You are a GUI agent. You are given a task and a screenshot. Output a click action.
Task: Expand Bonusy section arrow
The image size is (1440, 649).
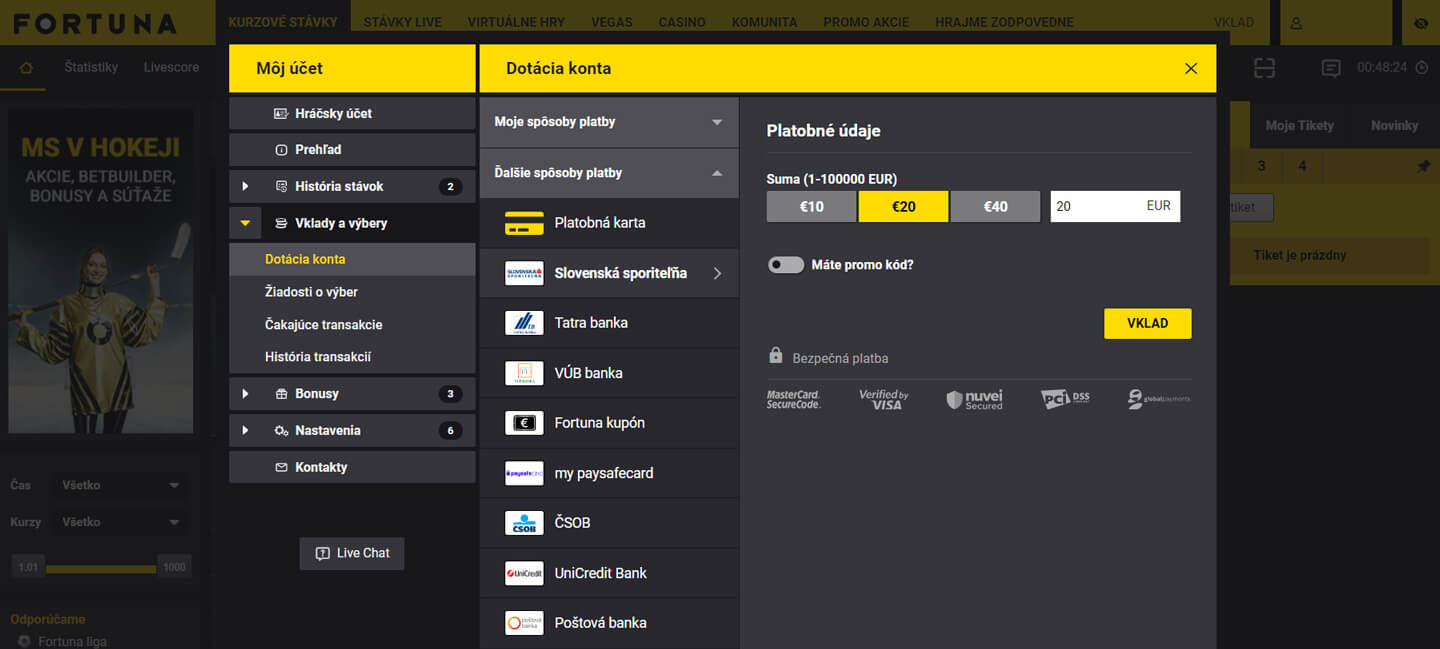[x=245, y=394]
